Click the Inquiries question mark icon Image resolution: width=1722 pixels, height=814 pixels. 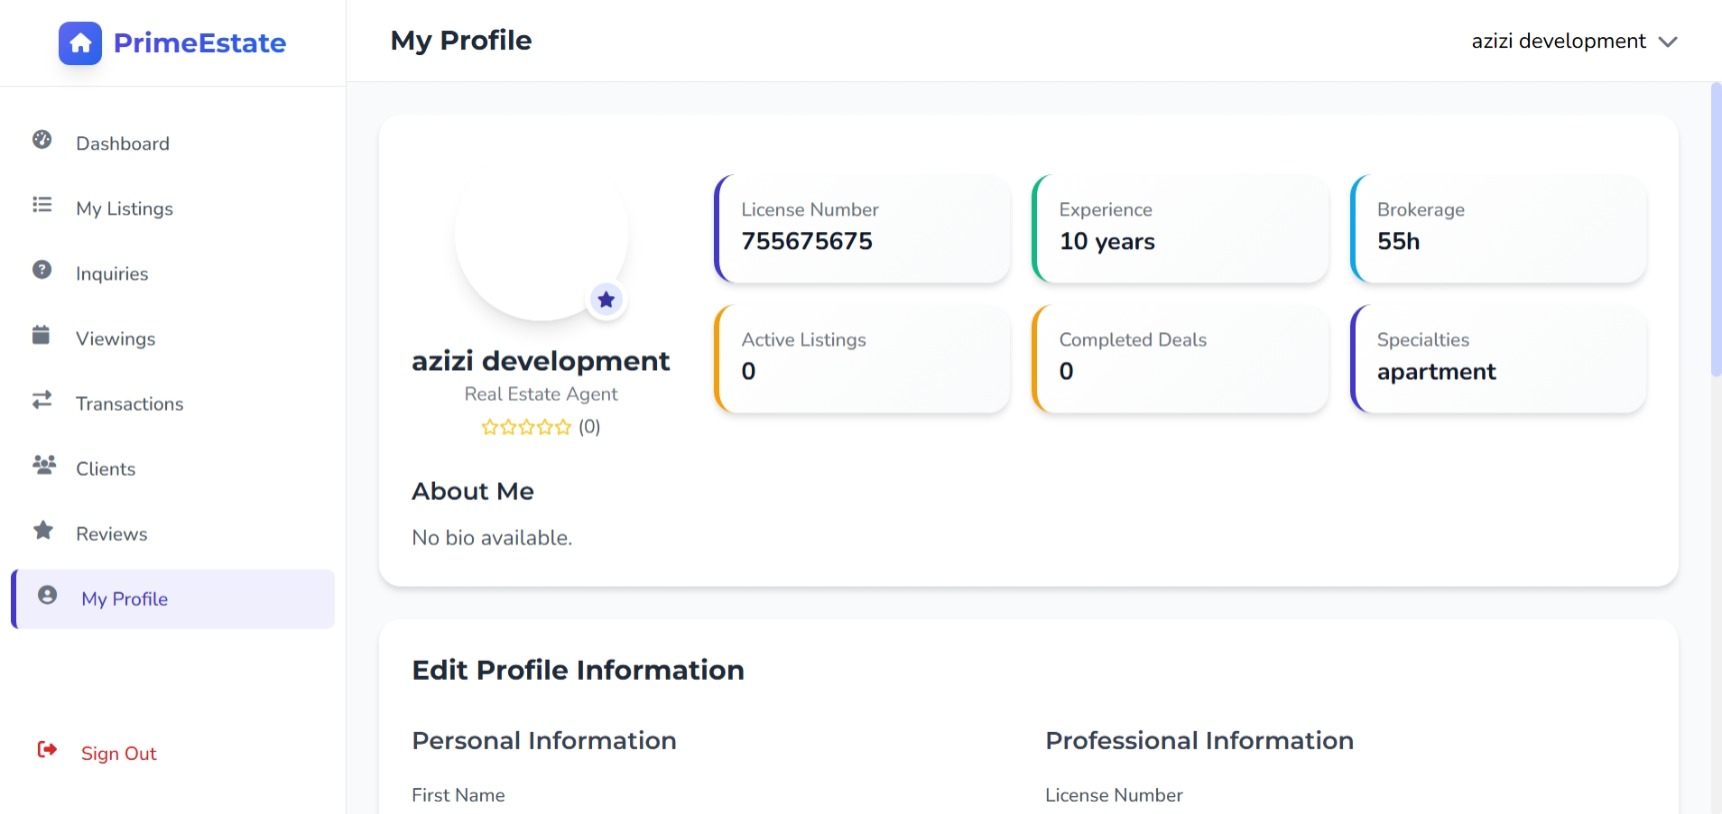[42, 270]
